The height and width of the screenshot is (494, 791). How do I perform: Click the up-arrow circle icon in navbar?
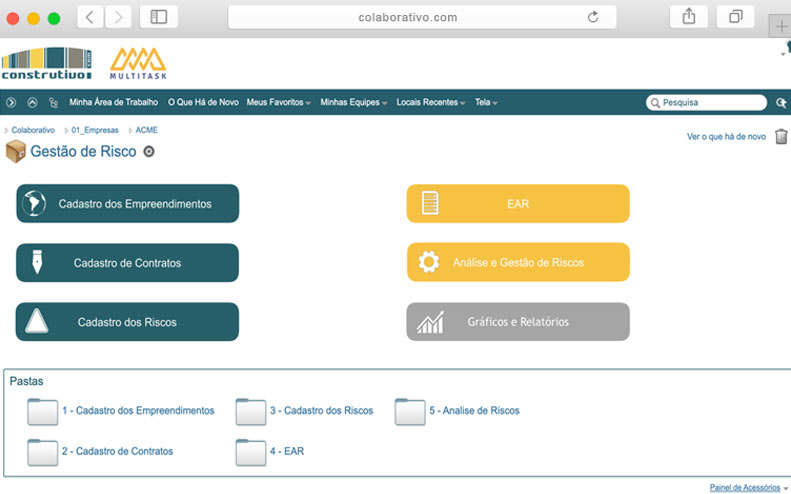point(32,102)
